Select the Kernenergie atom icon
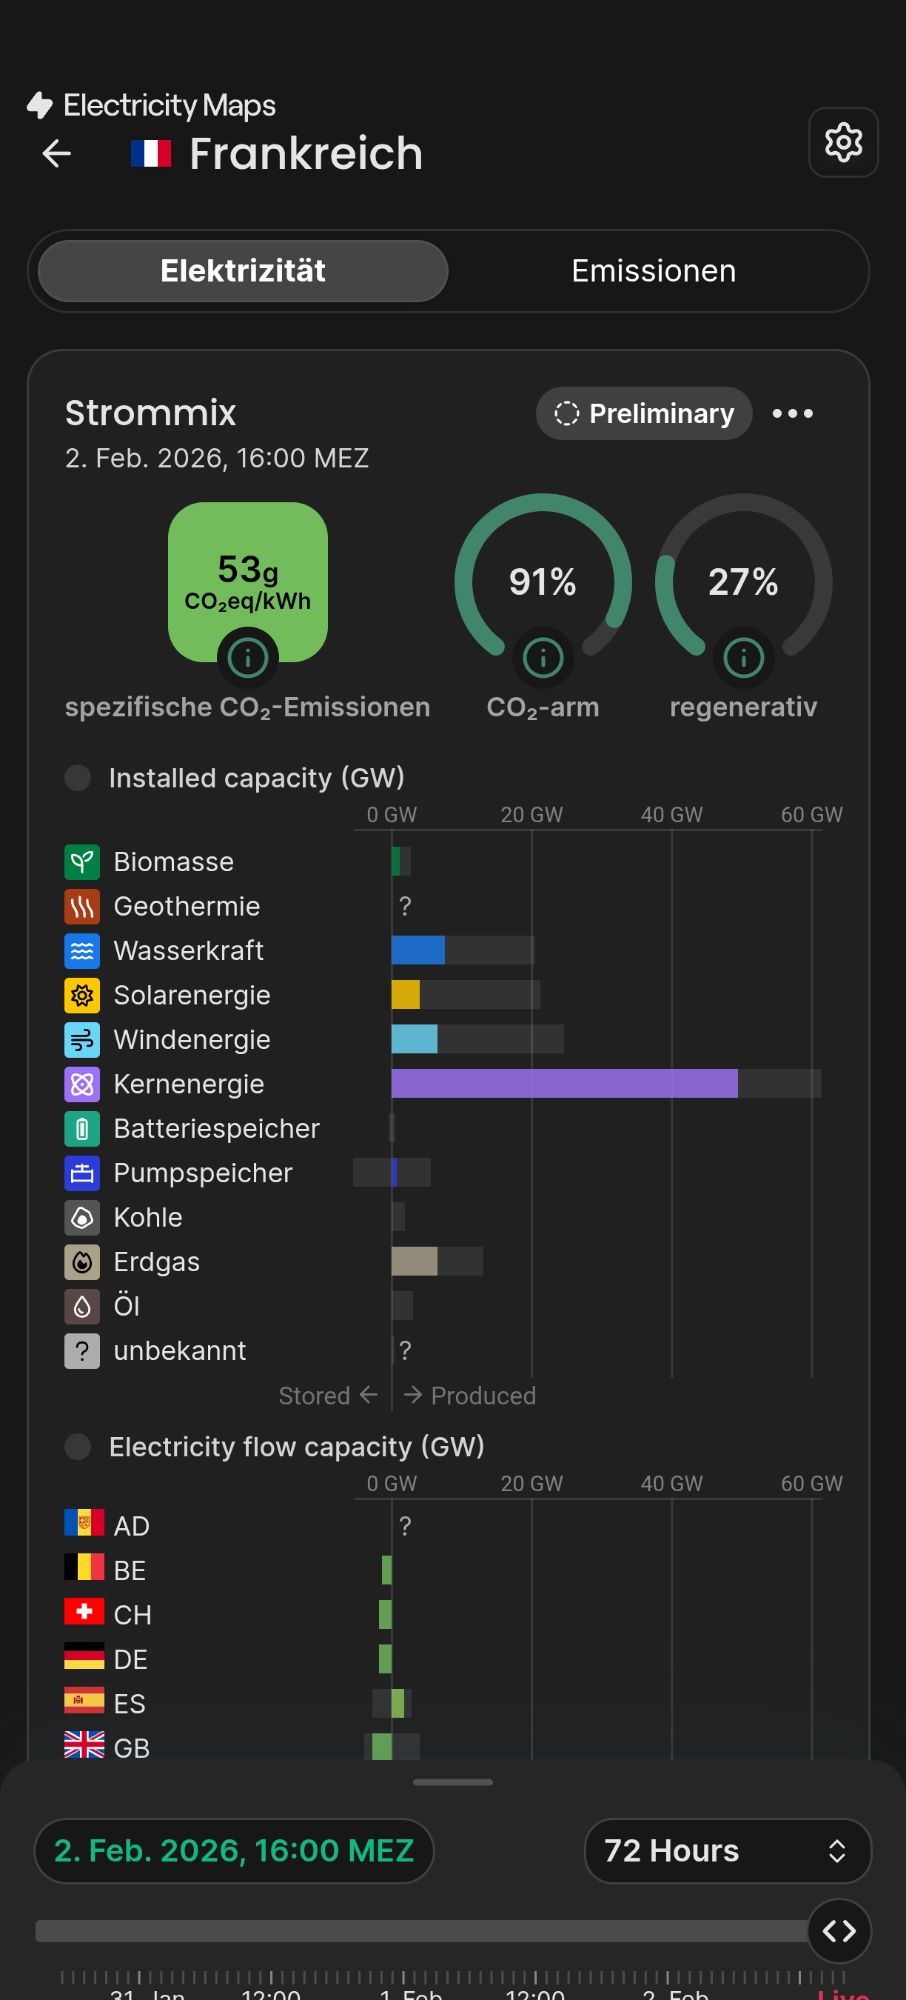Viewport: 906px width, 2000px height. pyautogui.click(x=82, y=1084)
